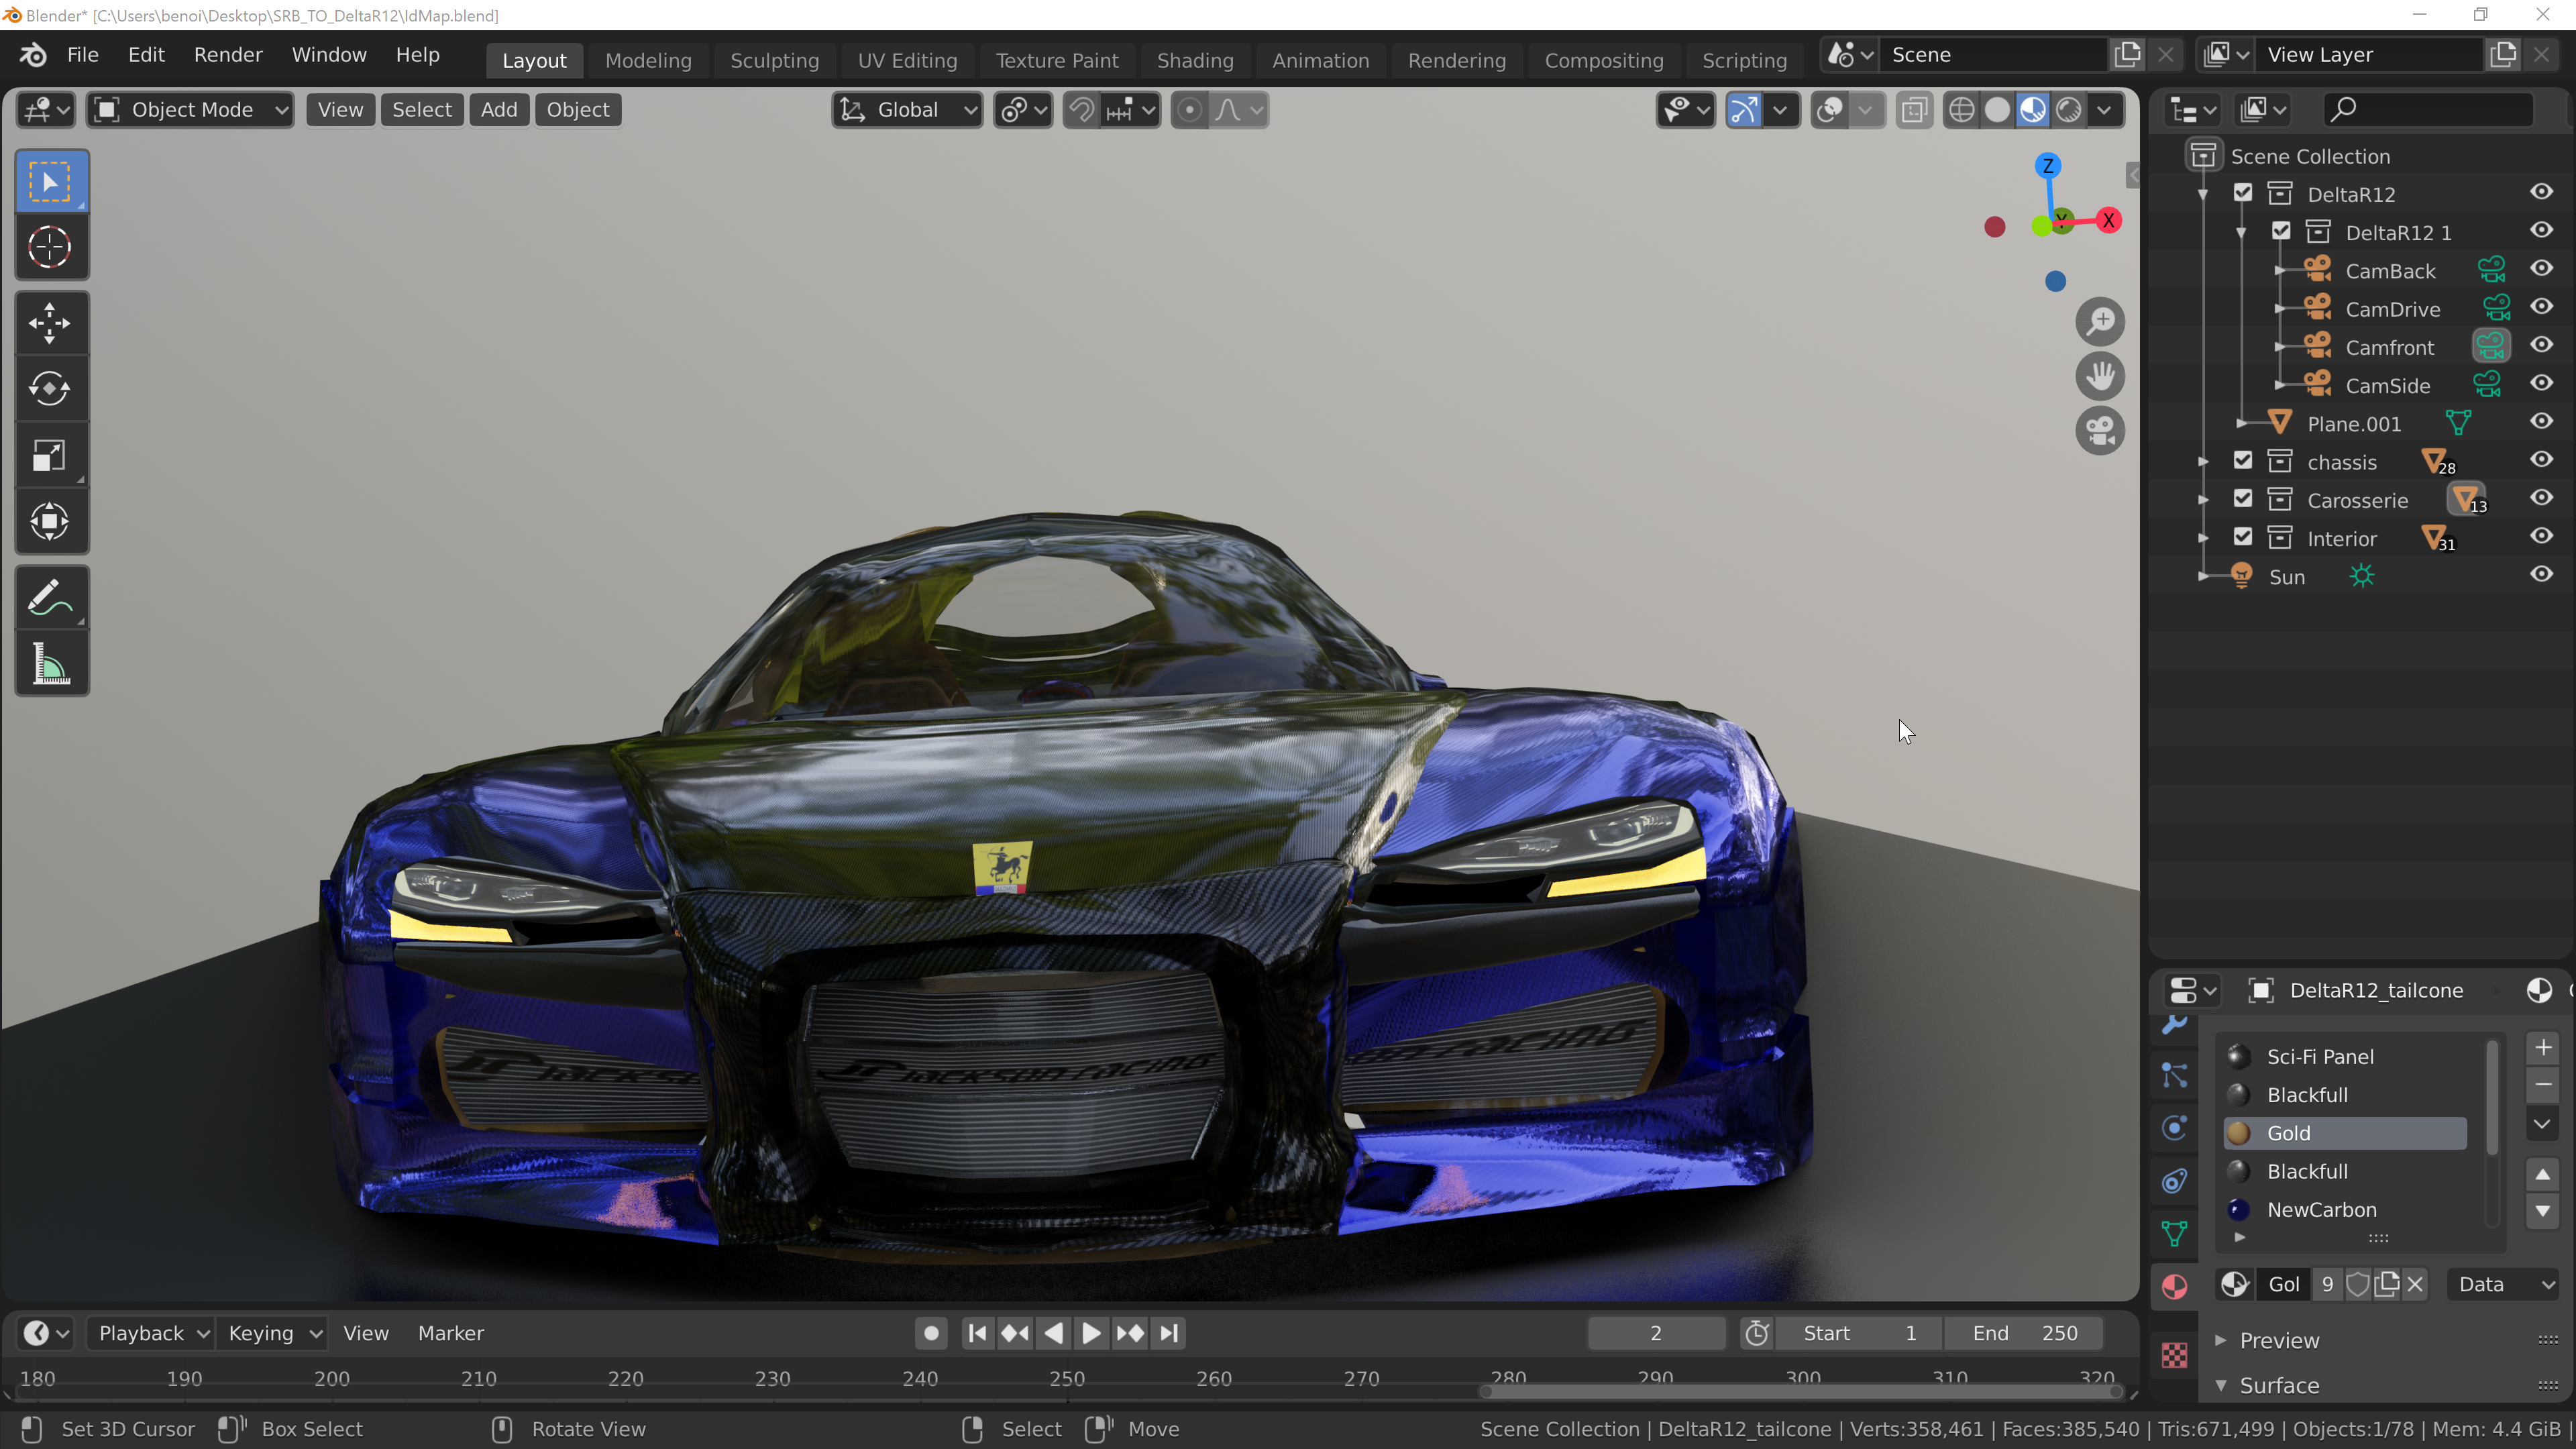The width and height of the screenshot is (2576, 1449).
Task: Activate the Move tool
Action: coord(51,323)
